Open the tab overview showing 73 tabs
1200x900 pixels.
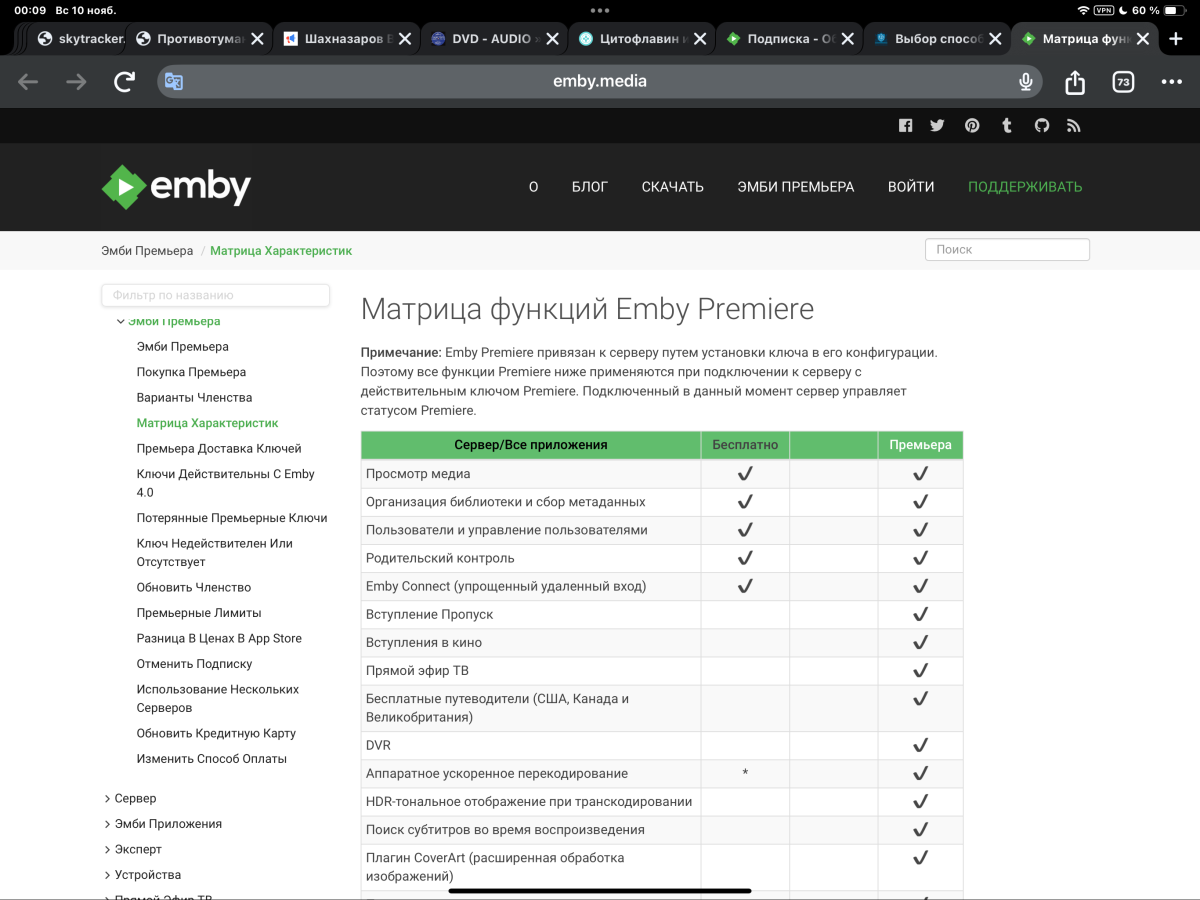coord(1123,82)
